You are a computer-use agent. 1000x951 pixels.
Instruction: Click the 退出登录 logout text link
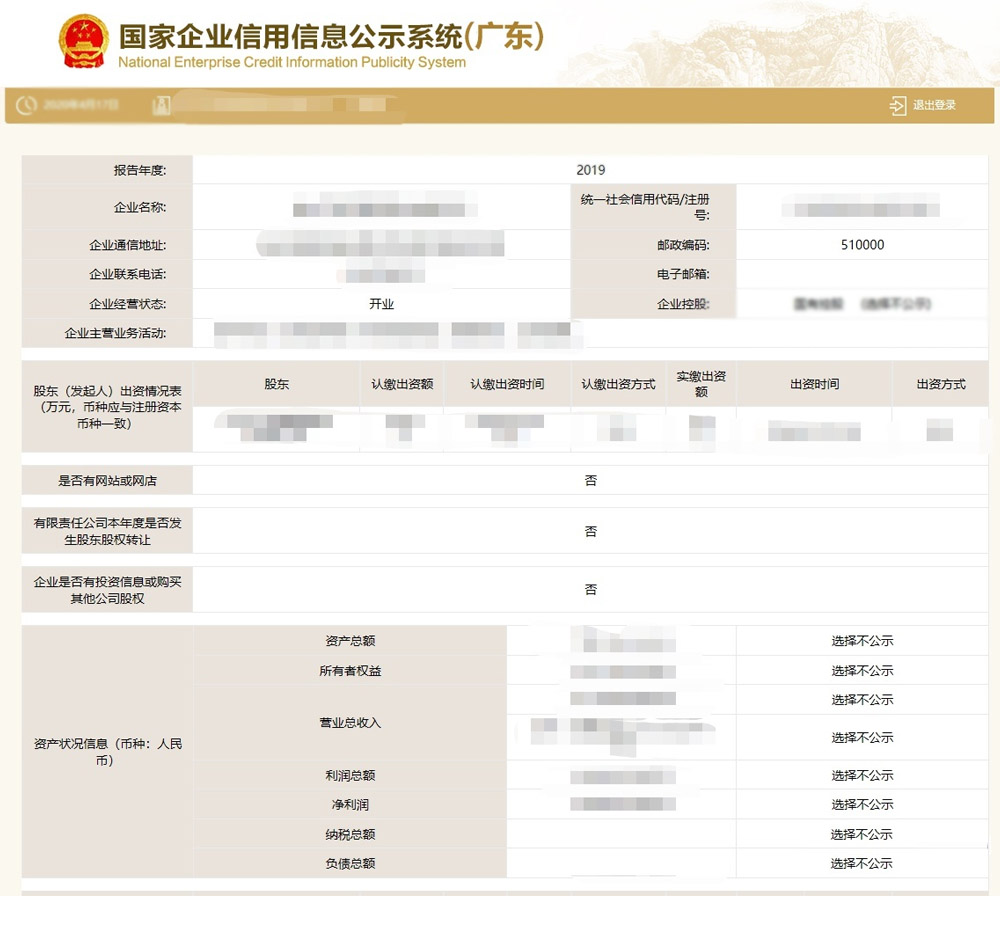(x=934, y=105)
